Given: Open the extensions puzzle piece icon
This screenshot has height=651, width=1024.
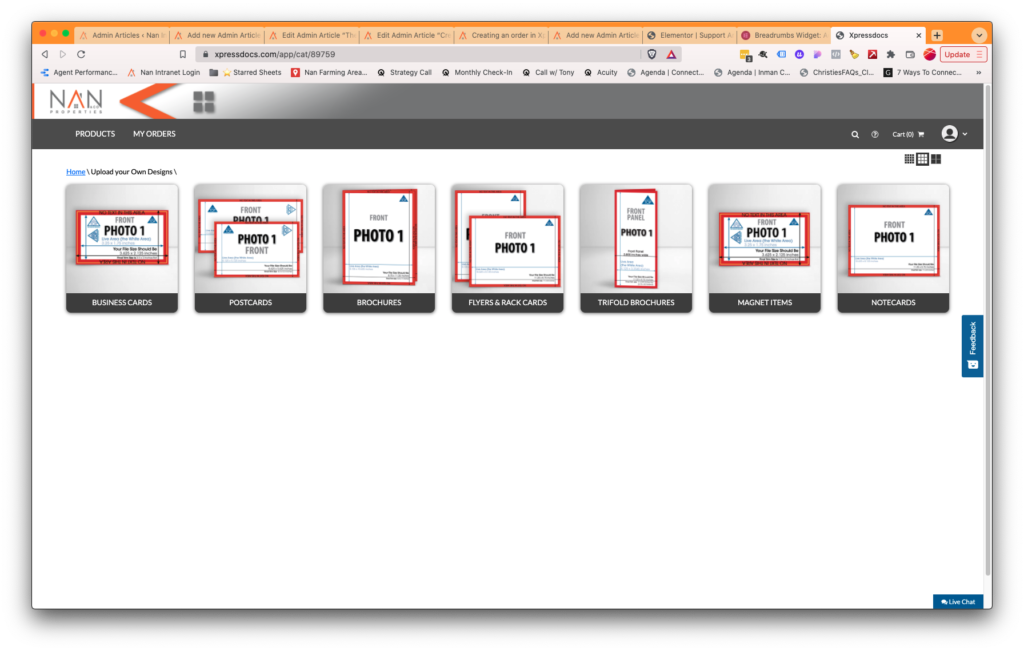Looking at the screenshot, I should pyautogui.click(x=890, y=54).
